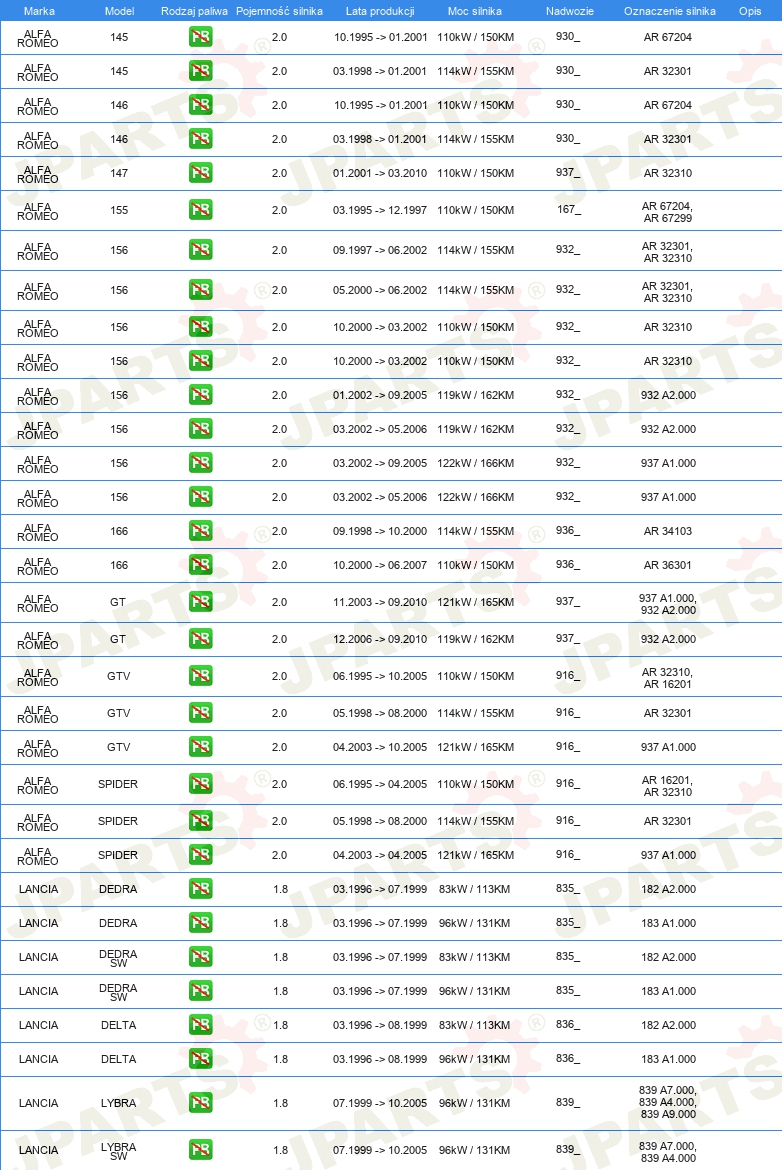782x1170 pixels.
Task: Select engine cell AR 16201, AR 32310
Action: tap(668, 786)
